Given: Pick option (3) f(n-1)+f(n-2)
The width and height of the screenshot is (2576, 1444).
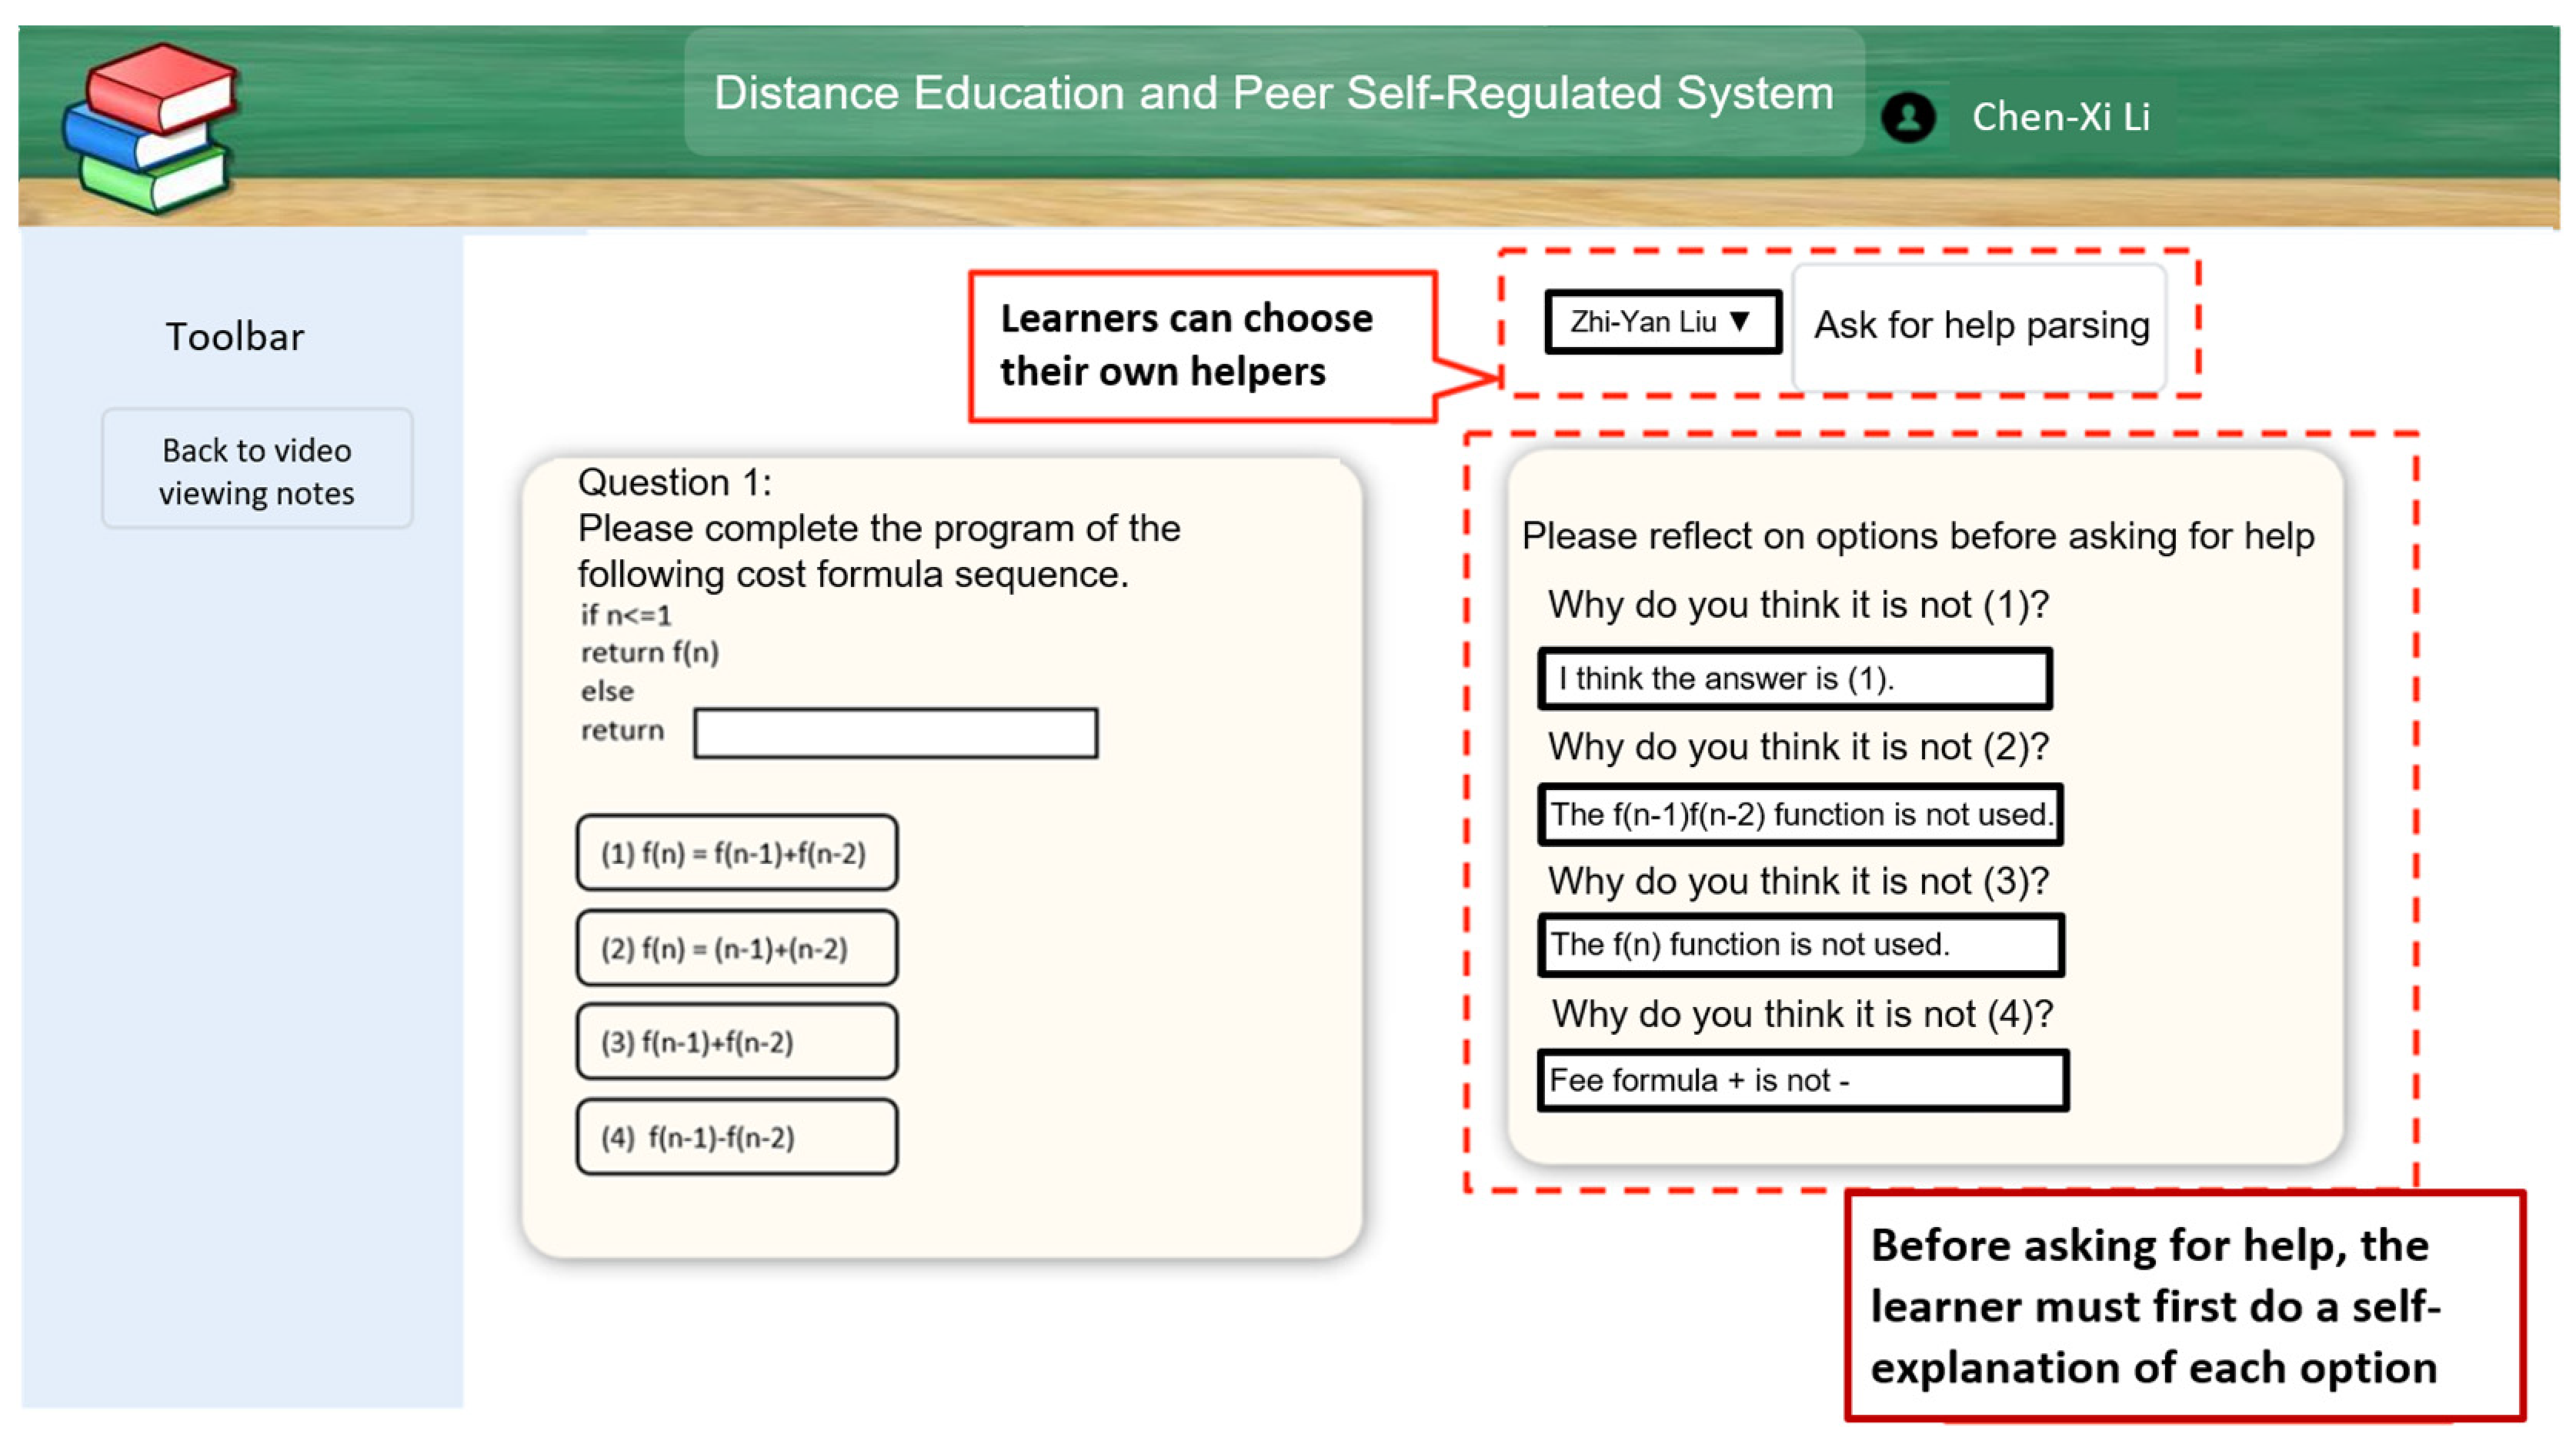Looking at the screenshot, I should [736, 1042].
